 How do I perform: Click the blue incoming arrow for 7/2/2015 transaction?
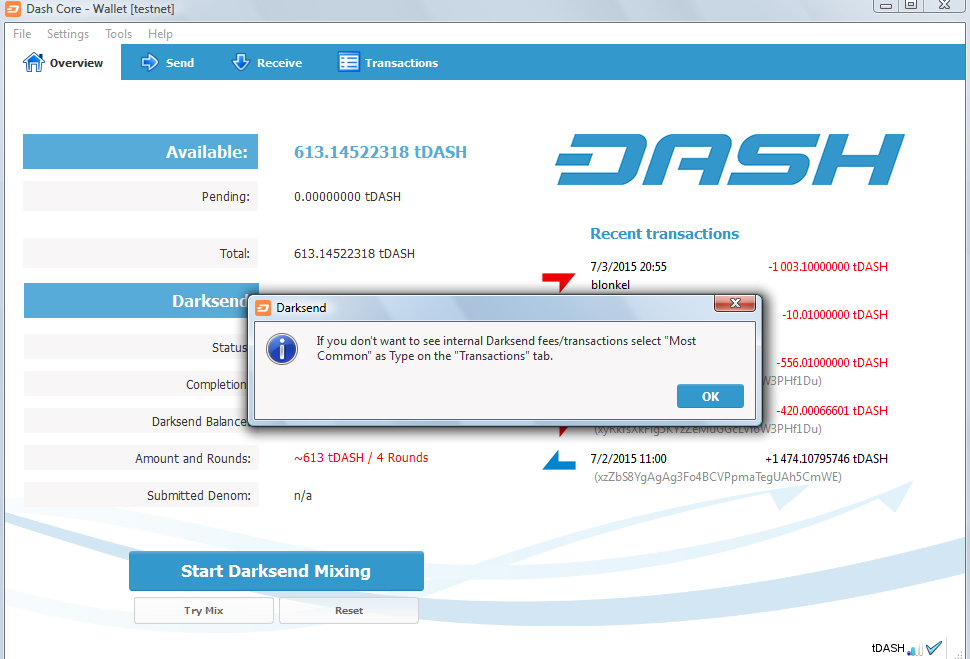559,460
